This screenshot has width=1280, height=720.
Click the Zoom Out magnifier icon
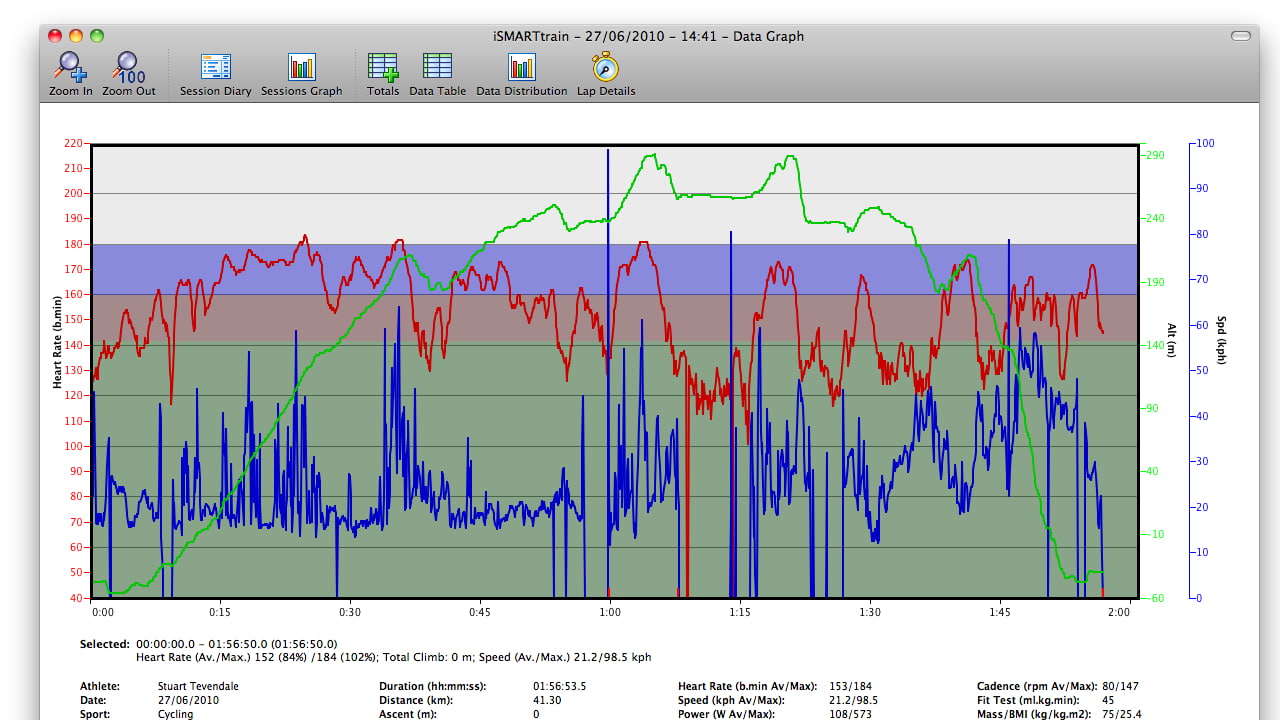pyautogui.click(x=129, y=67)
